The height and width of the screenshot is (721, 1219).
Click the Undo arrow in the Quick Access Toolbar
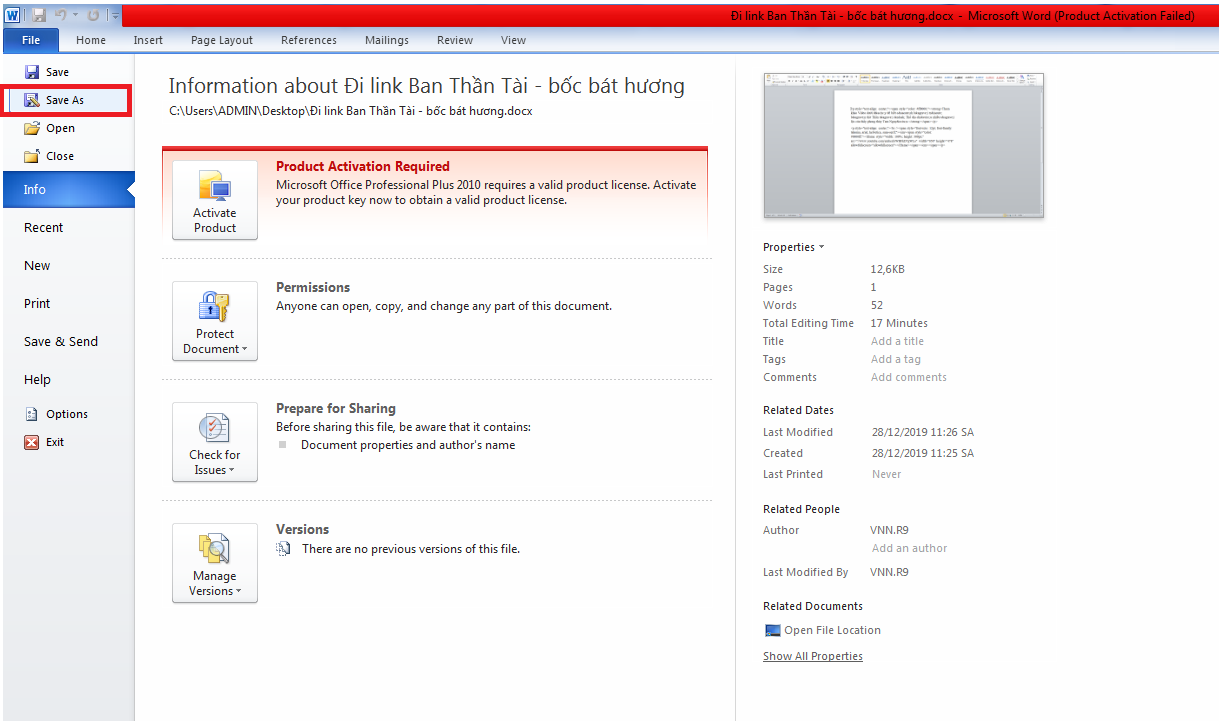tap(61, 15)
